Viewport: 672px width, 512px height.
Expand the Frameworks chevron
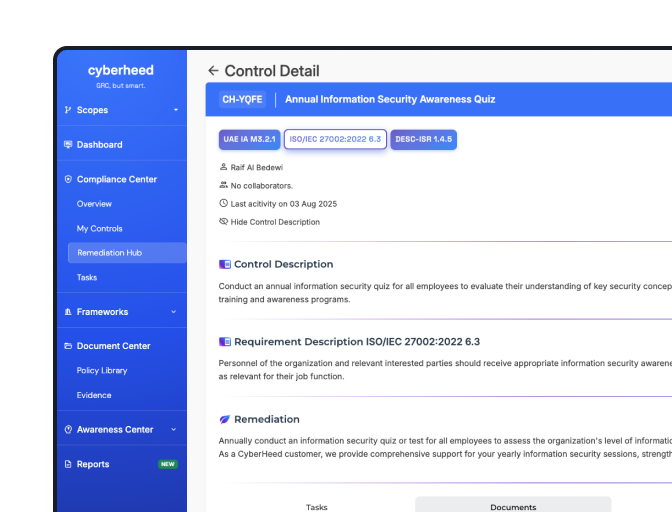tap(174, 312)
